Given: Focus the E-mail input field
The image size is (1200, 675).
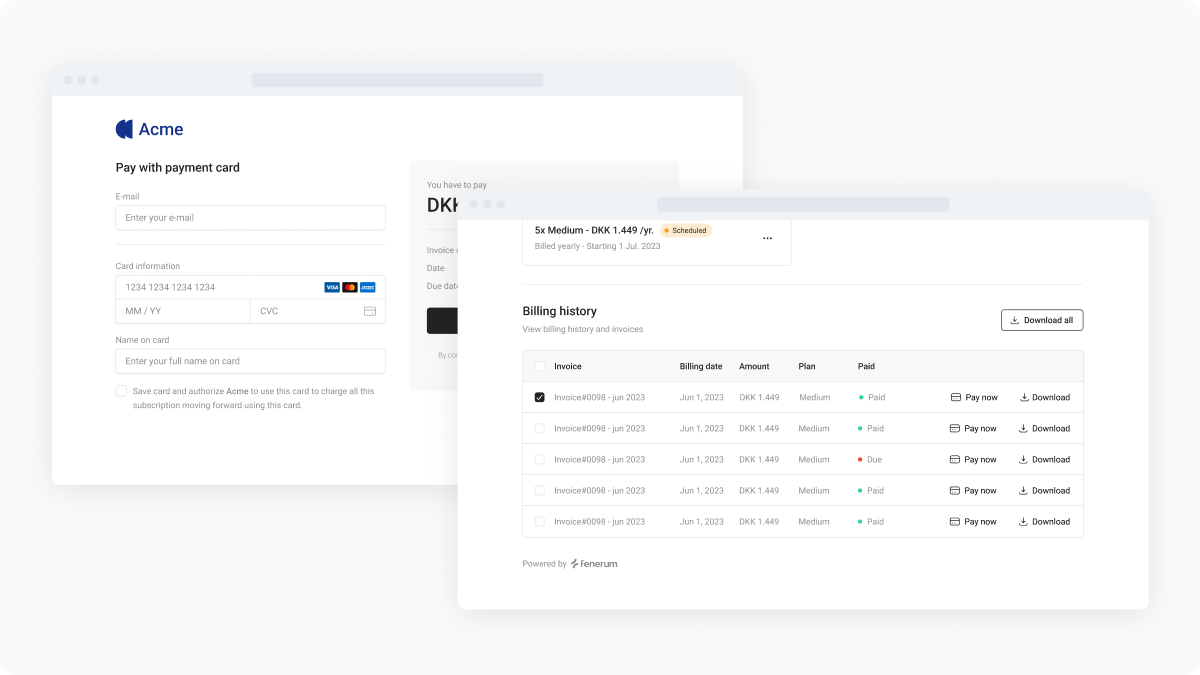Looking at the screenshot, I should click(250, 218).
